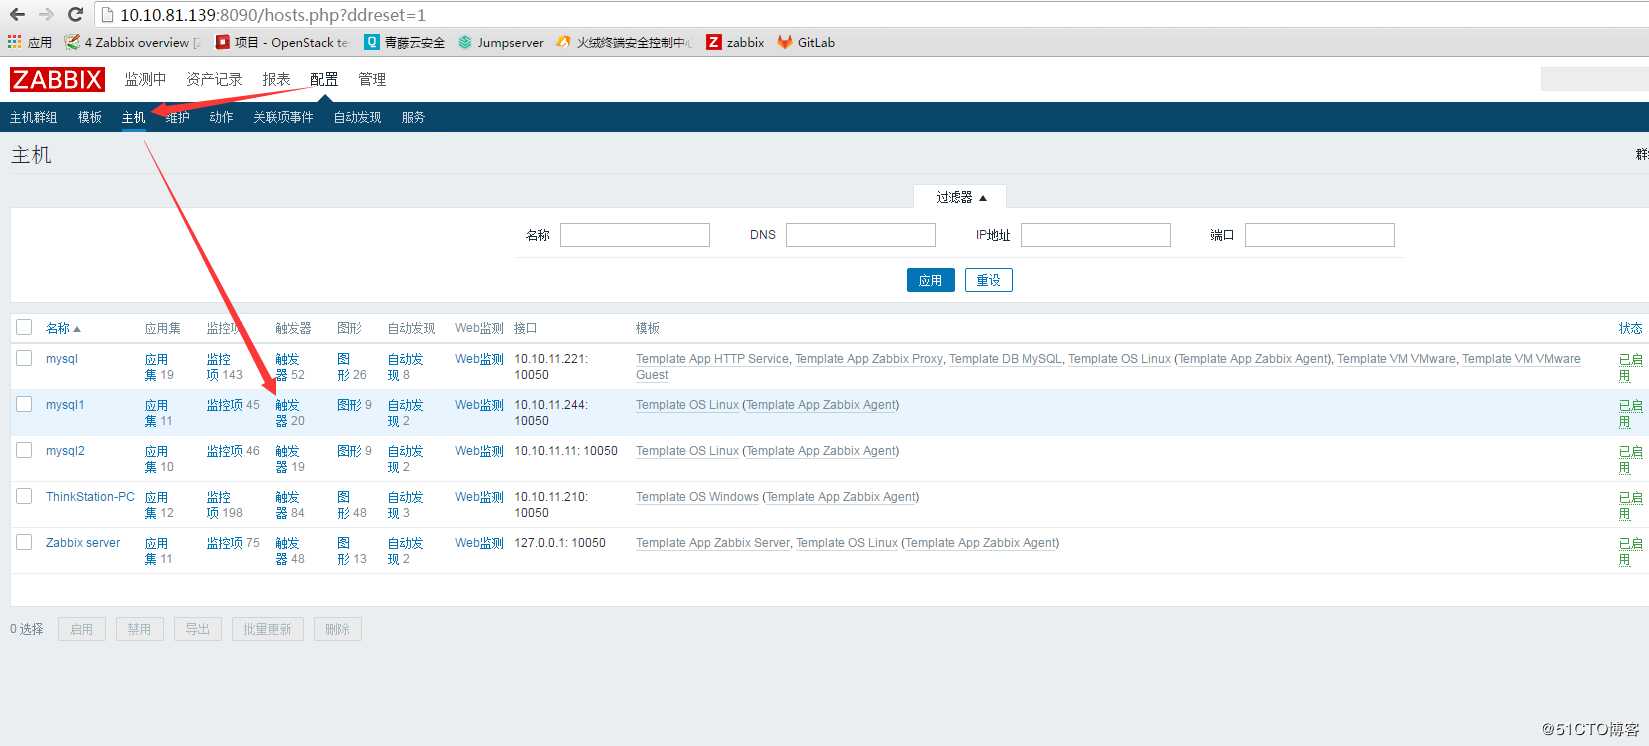The image size is (1649, 746).
Task: Go to 关联项事件 submenu
Action: tap(283, 117)
